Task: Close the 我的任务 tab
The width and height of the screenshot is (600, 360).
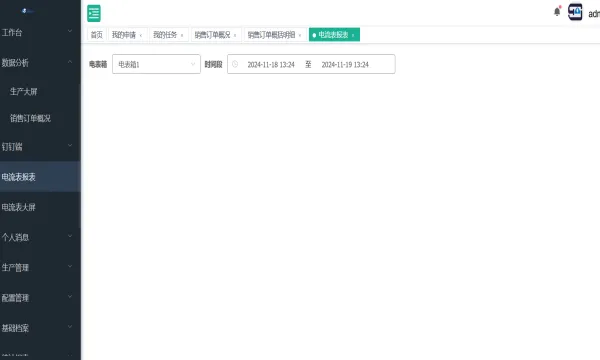Action: tap(182, 35)
